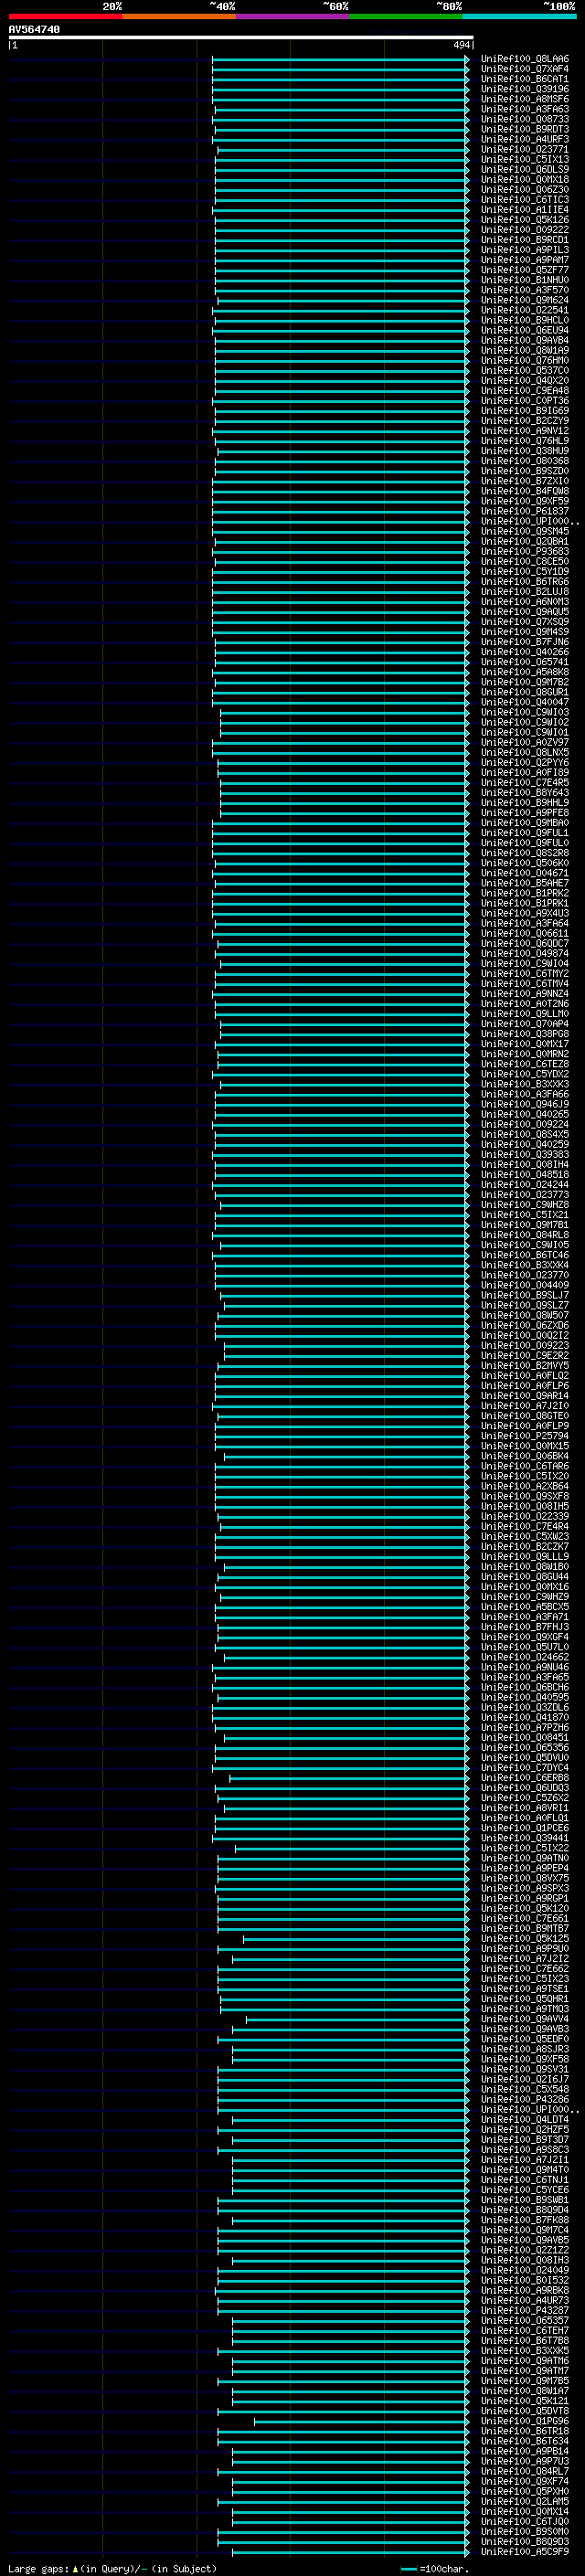Click the red ~20% identity legend bar

[65, 16]
